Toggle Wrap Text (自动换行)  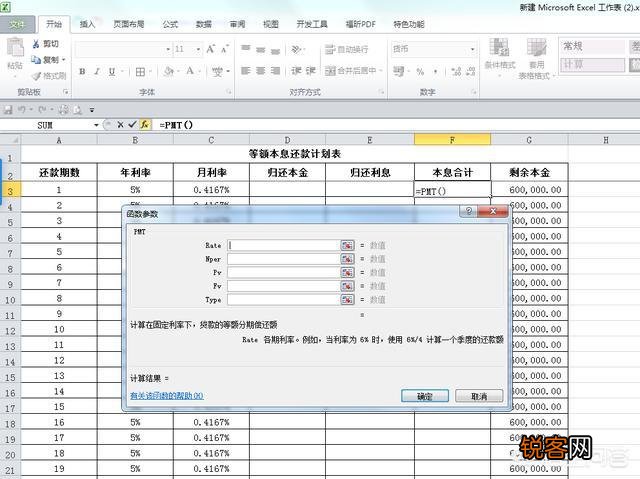[x=347, y=49]
